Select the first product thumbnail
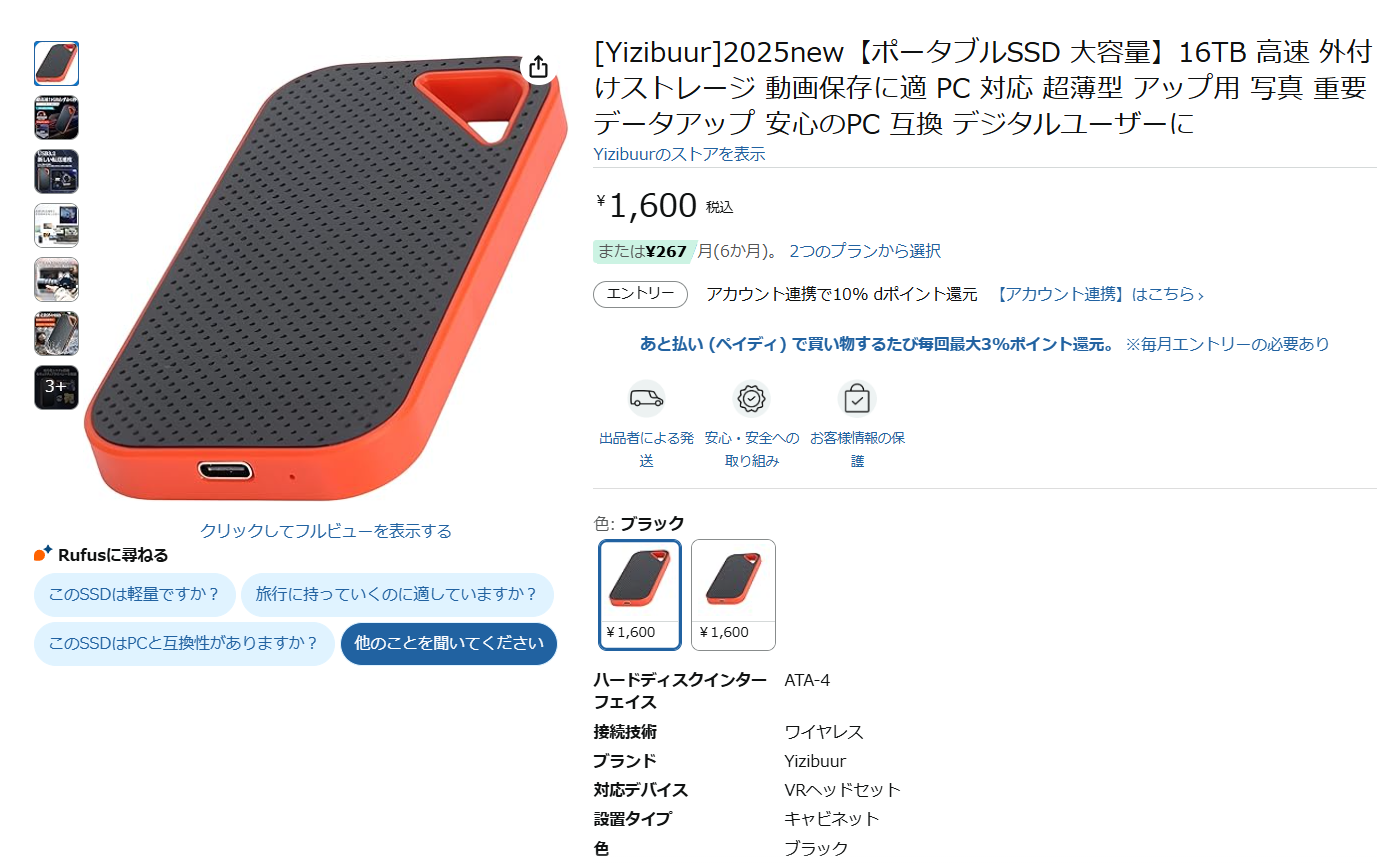Screen dimensions: 1394x865 56,63
